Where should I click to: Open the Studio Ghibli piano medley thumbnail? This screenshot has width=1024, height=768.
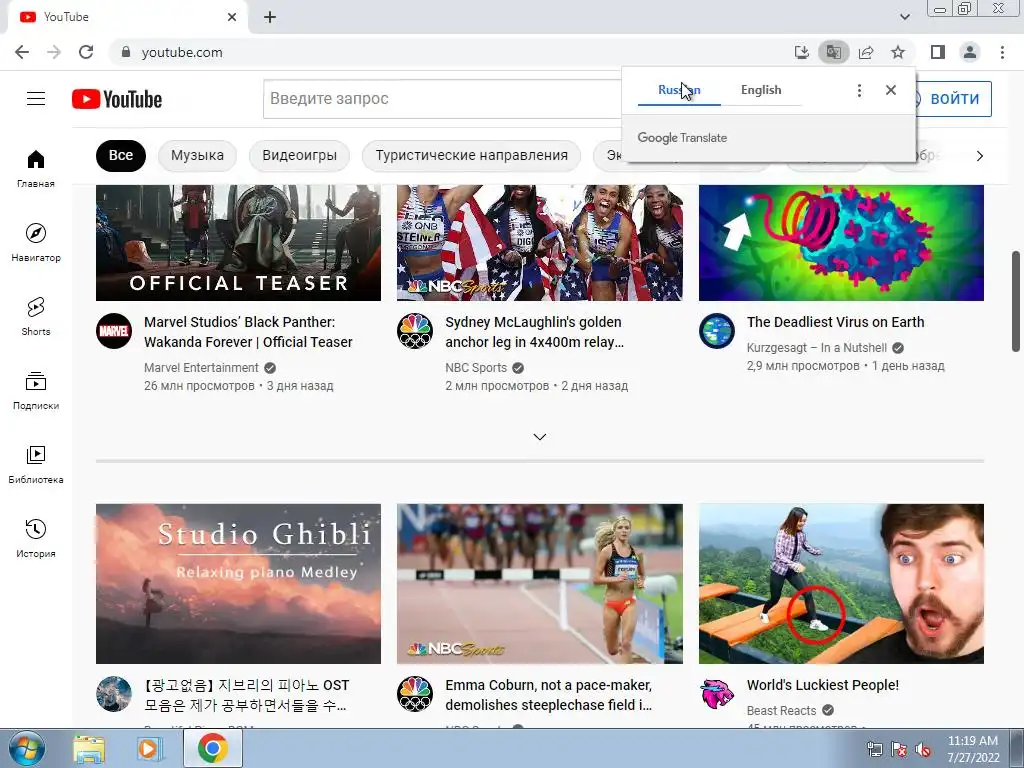click(x=238, y=583)
